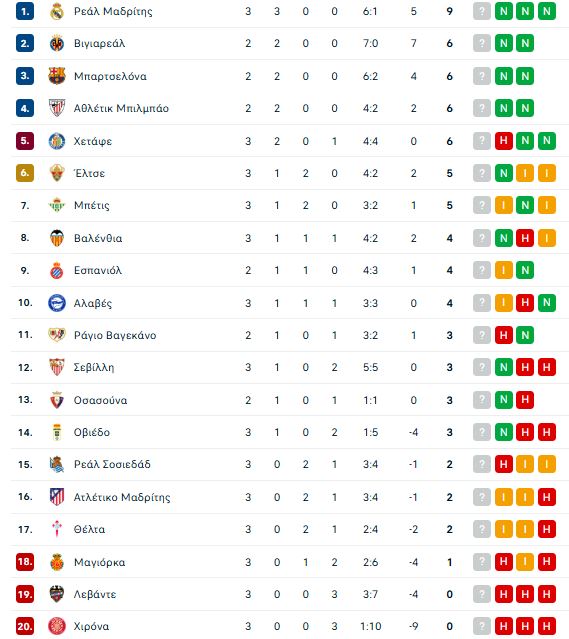Viewport: 569px width, 639px height.
Task: Select the Ράγιο Βαγεκάνο team name
Action: (x=115, y=335)
